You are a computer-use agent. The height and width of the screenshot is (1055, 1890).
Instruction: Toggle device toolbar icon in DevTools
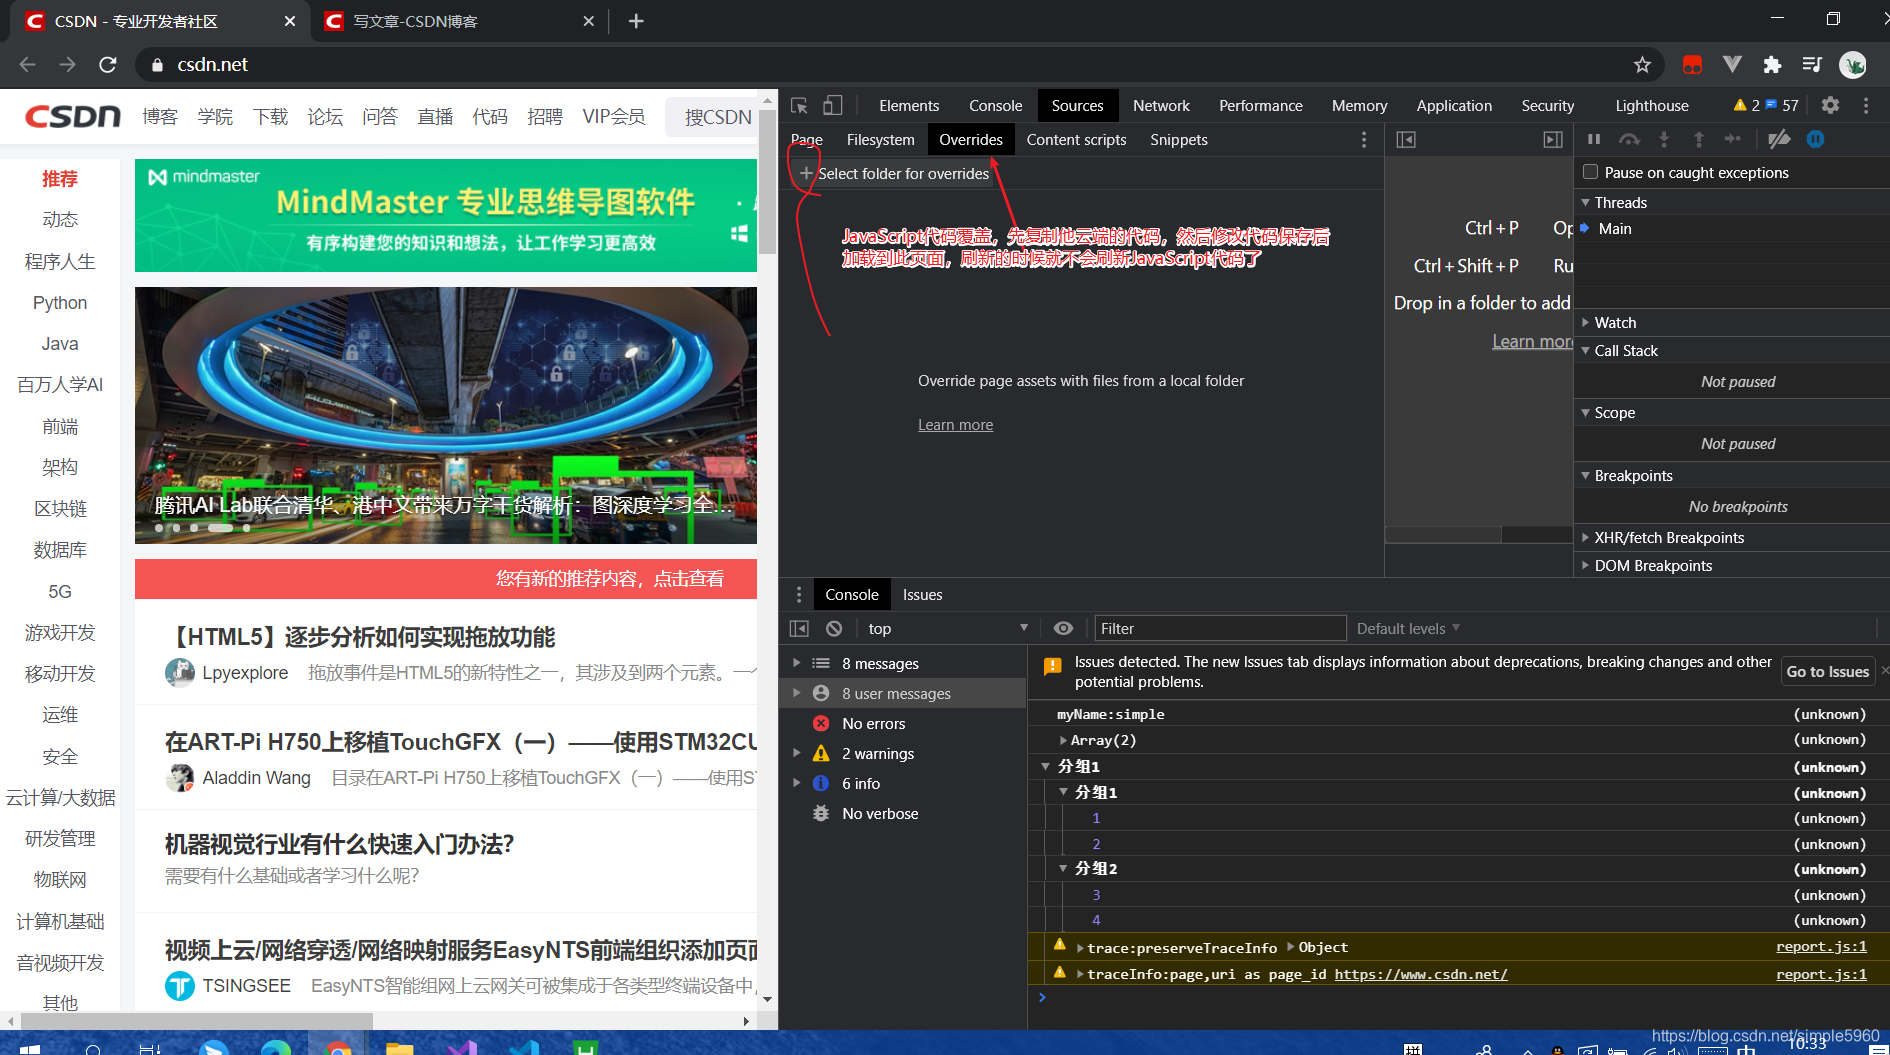[x=832, y=105]
